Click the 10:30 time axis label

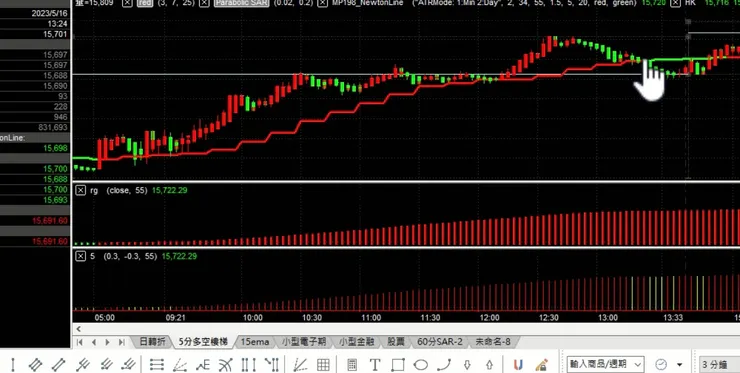tap(312, 318)
